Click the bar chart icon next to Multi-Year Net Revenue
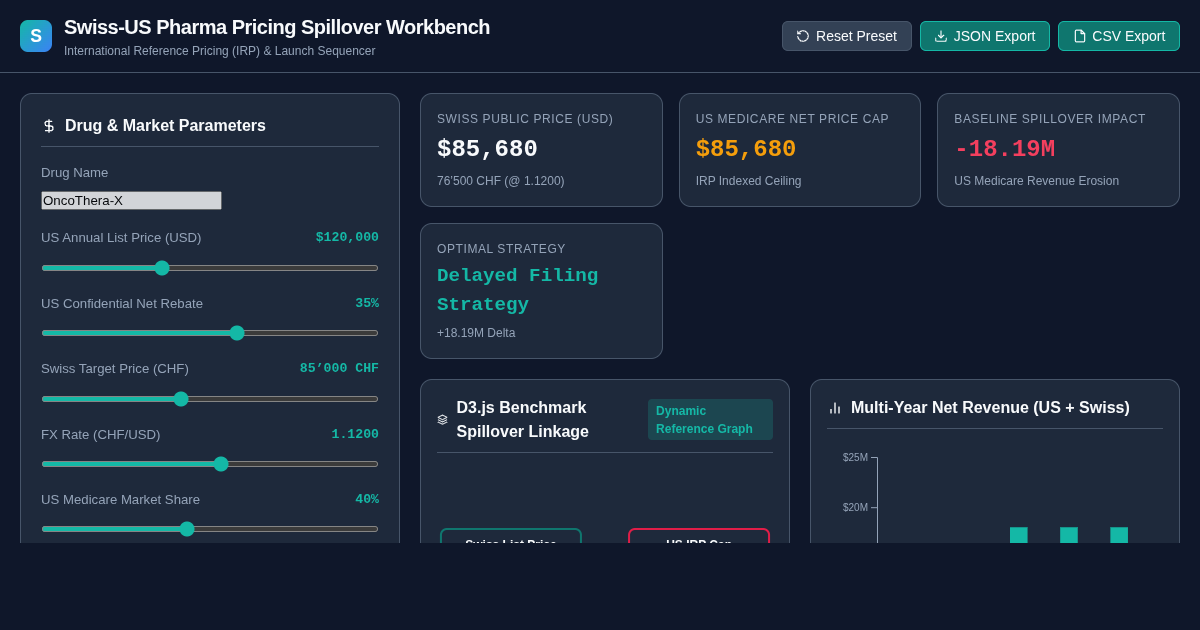The image size is (1200, 630). point(835,408)
